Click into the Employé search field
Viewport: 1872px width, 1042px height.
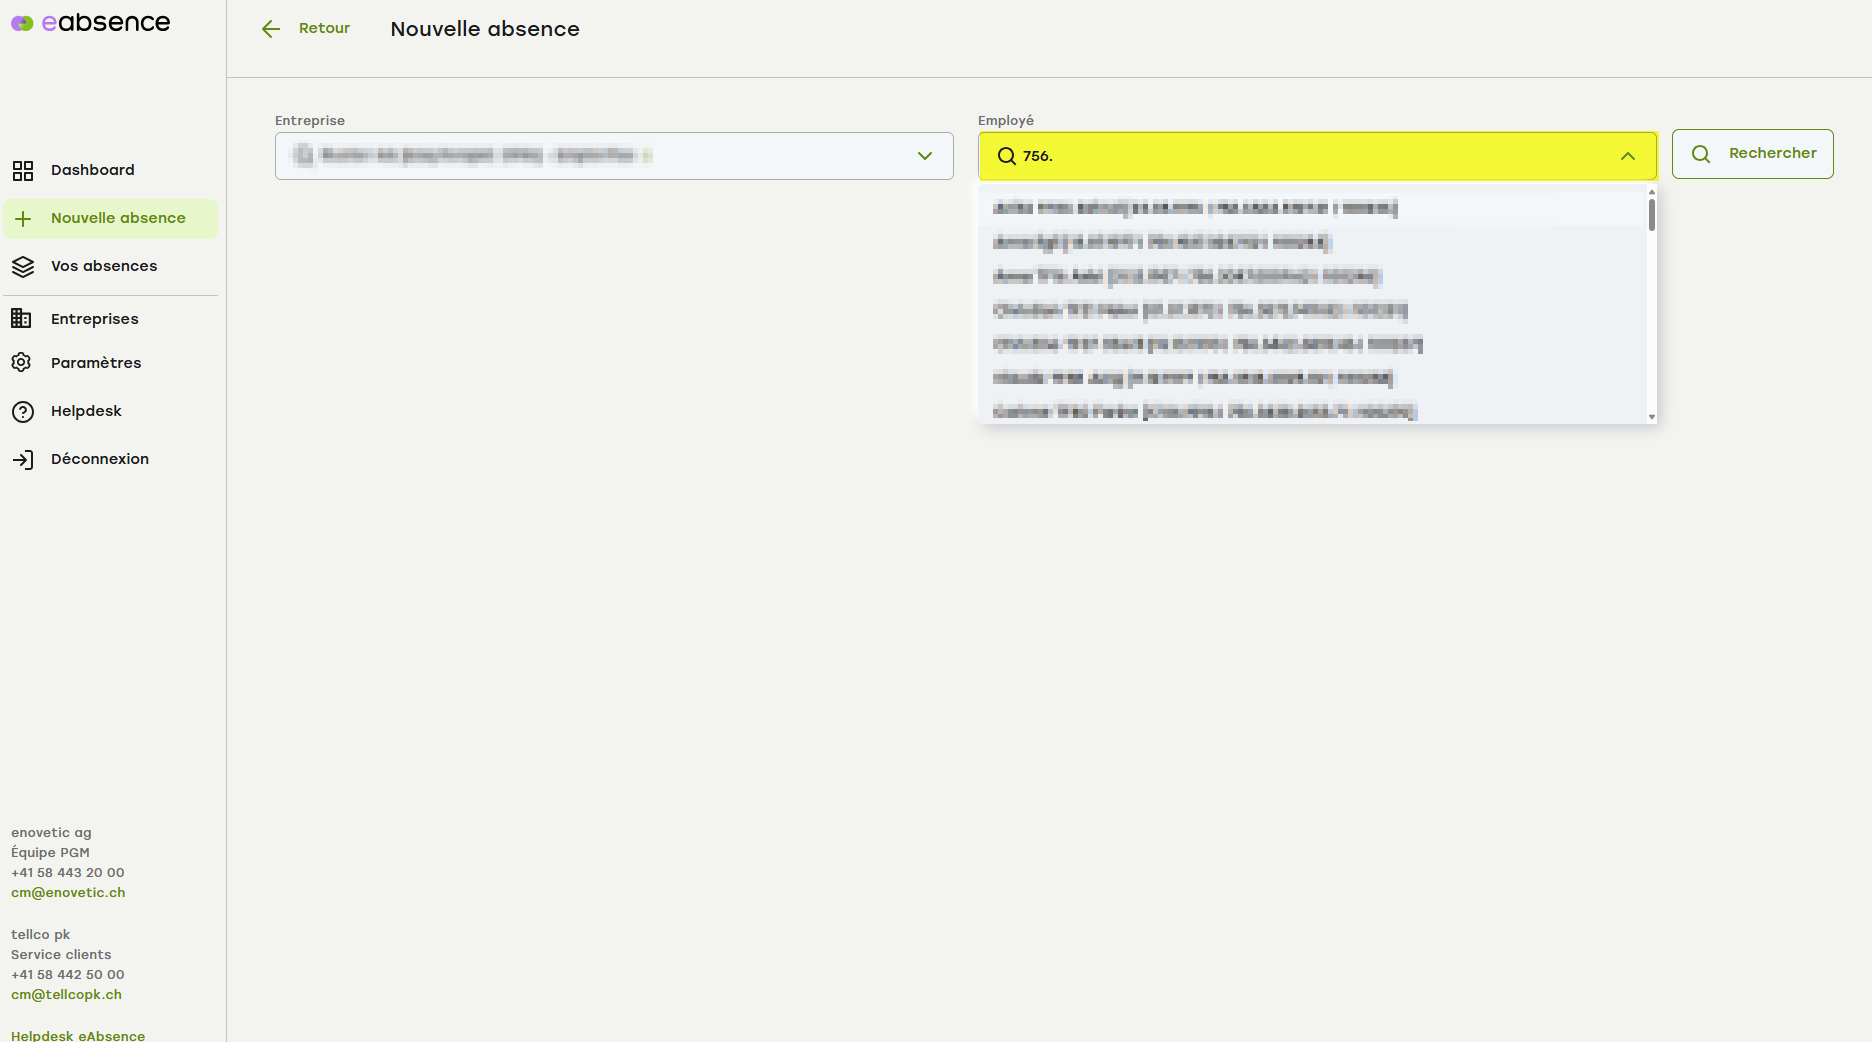(x=1300, y=156)
